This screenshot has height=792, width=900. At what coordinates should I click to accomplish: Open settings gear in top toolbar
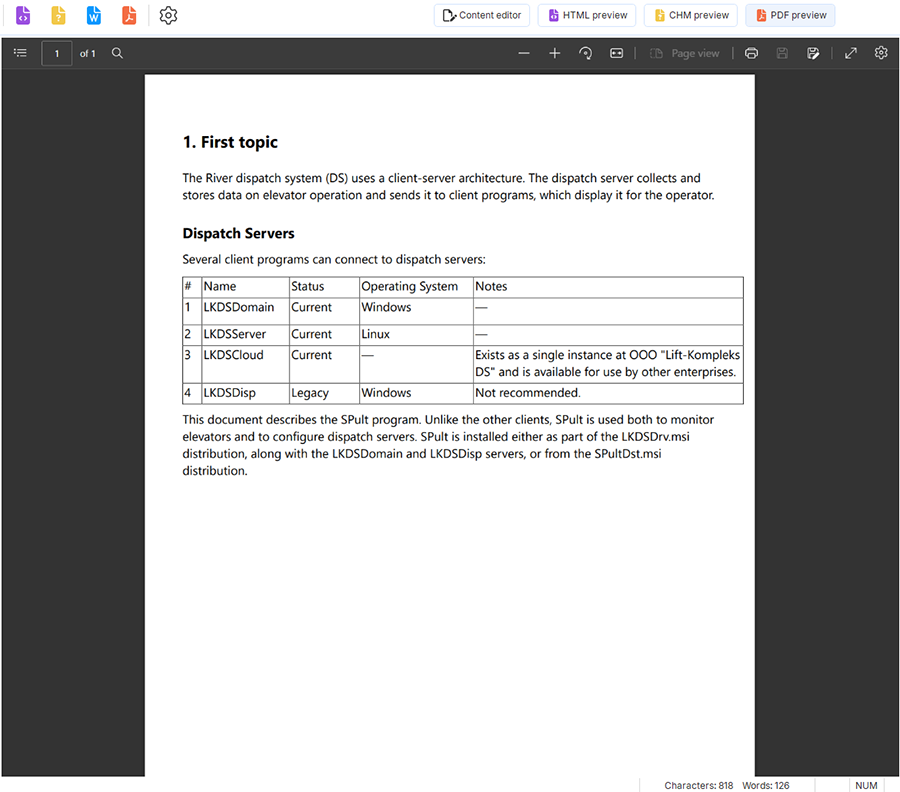[x=168, y=15]
